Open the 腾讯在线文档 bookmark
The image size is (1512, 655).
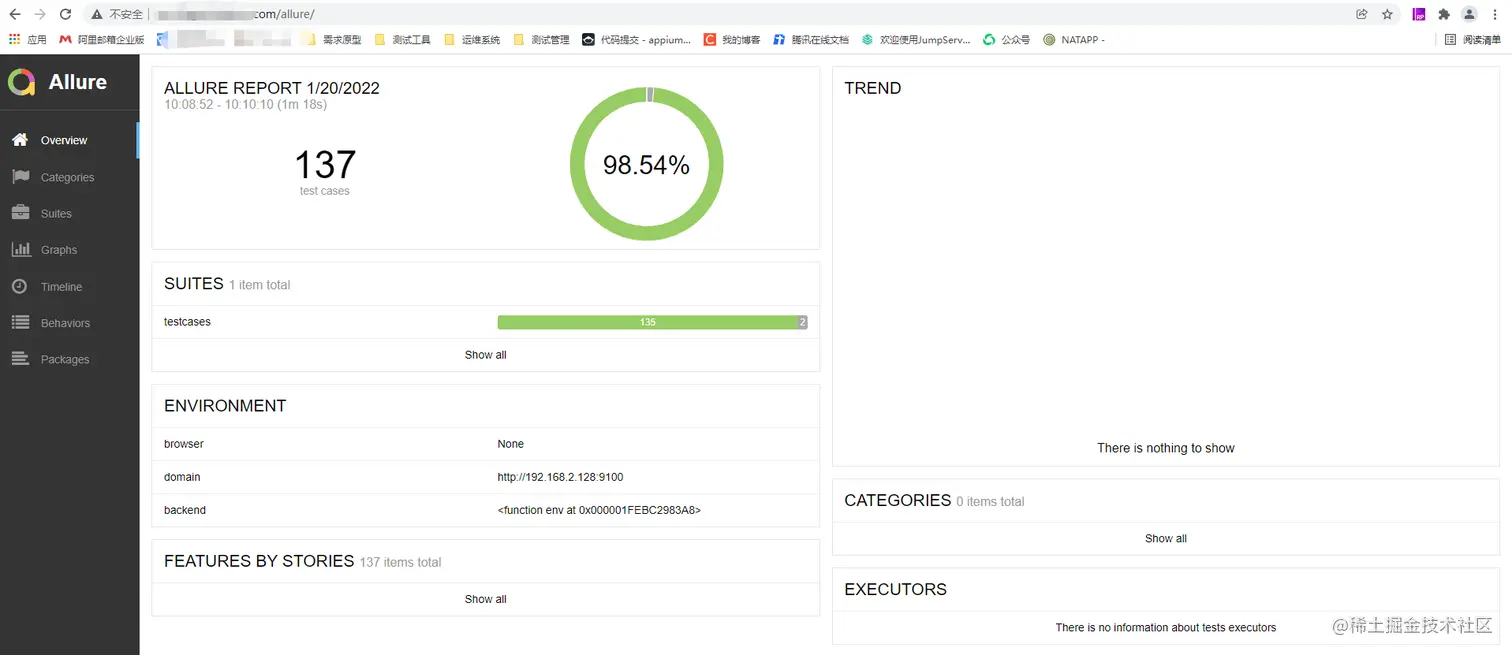coord(811,40)
